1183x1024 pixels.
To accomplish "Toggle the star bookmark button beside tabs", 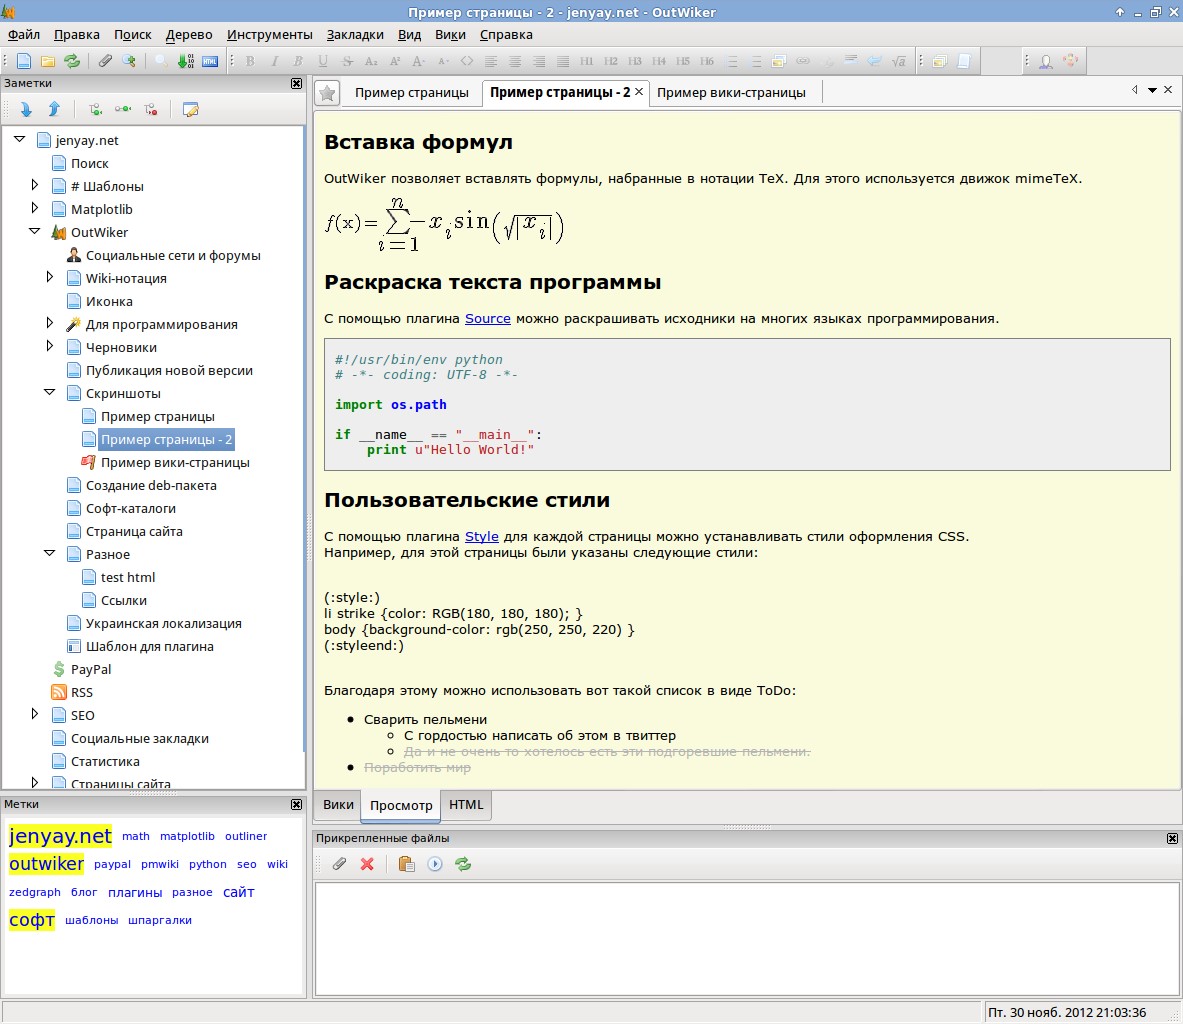I will [x=327, y=93].
